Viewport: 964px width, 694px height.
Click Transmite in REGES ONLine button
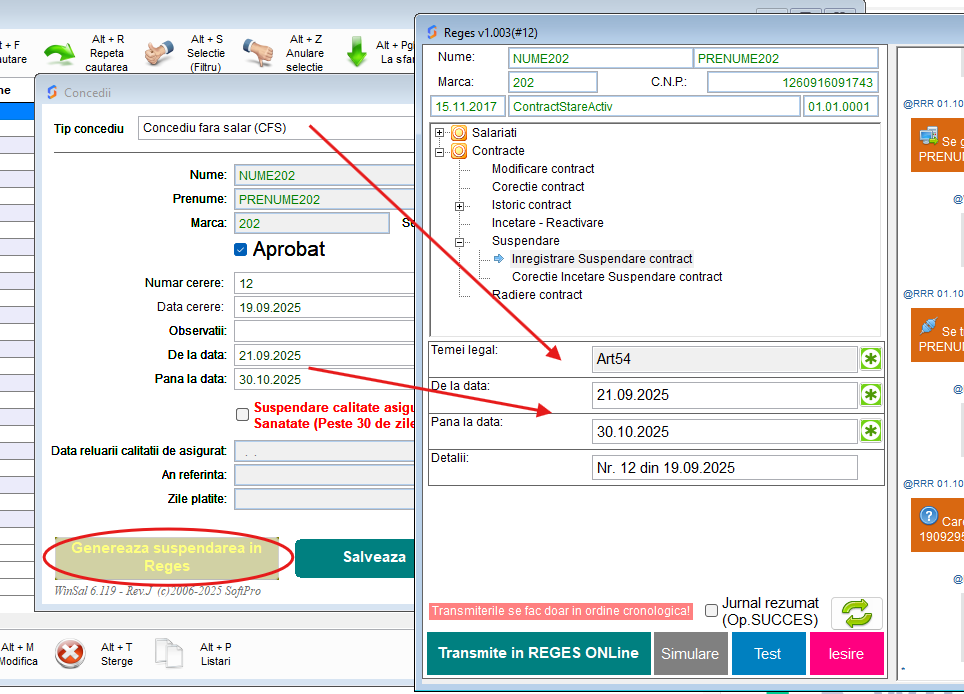pos(538,653)
